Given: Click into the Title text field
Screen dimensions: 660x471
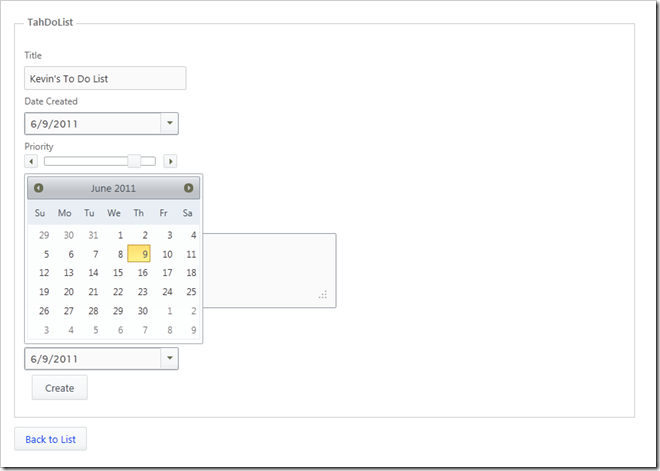Looking at the screenshot, I should (105, 78).
